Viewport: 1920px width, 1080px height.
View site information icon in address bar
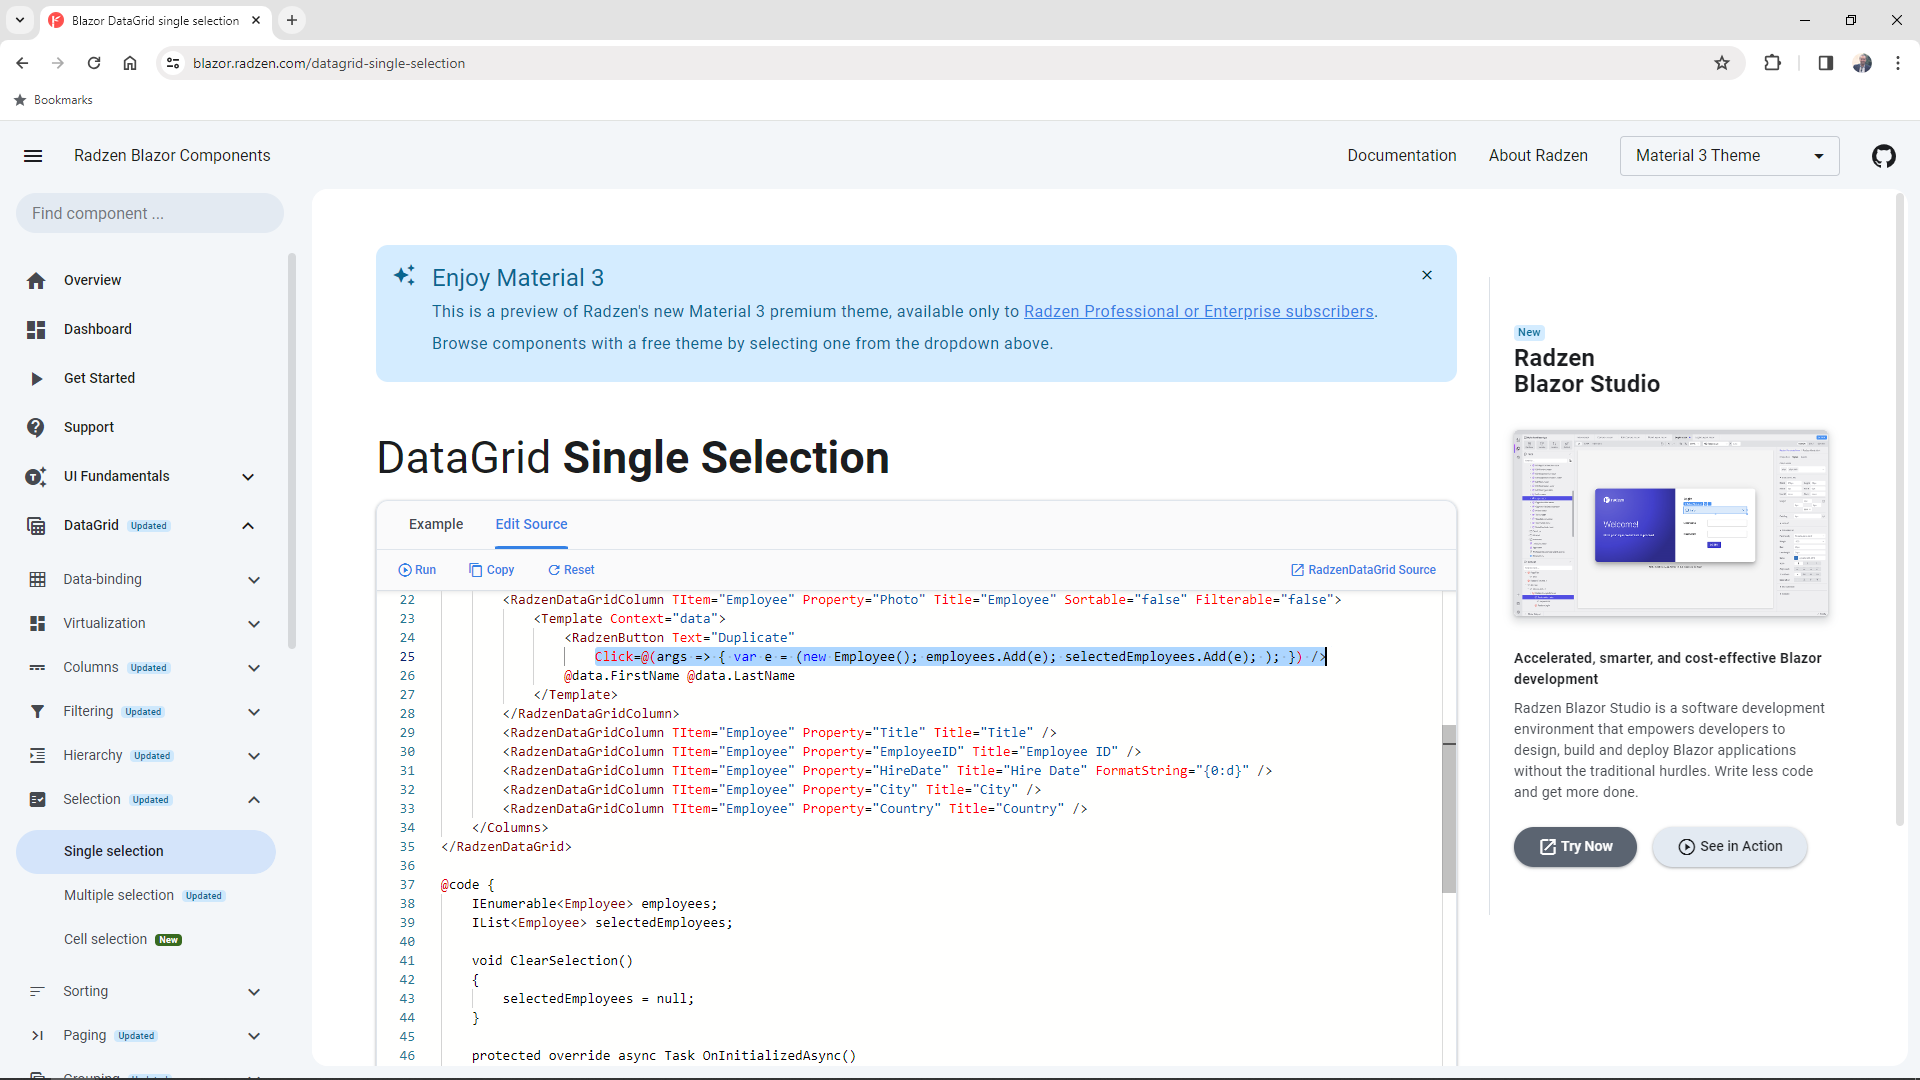click(x=173, y=63)
